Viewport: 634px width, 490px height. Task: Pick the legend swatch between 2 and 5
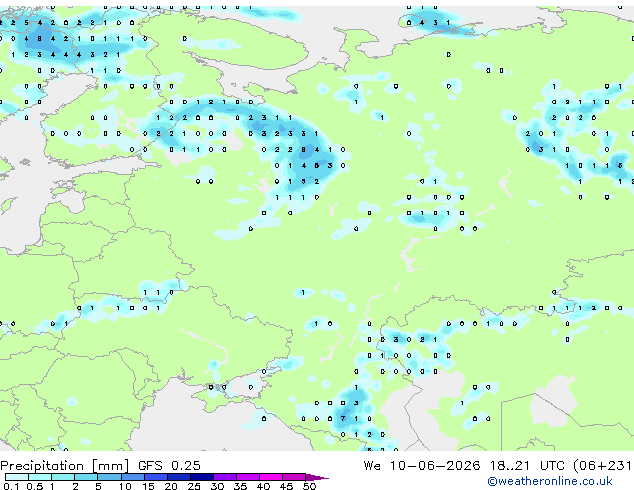(86, 477)
